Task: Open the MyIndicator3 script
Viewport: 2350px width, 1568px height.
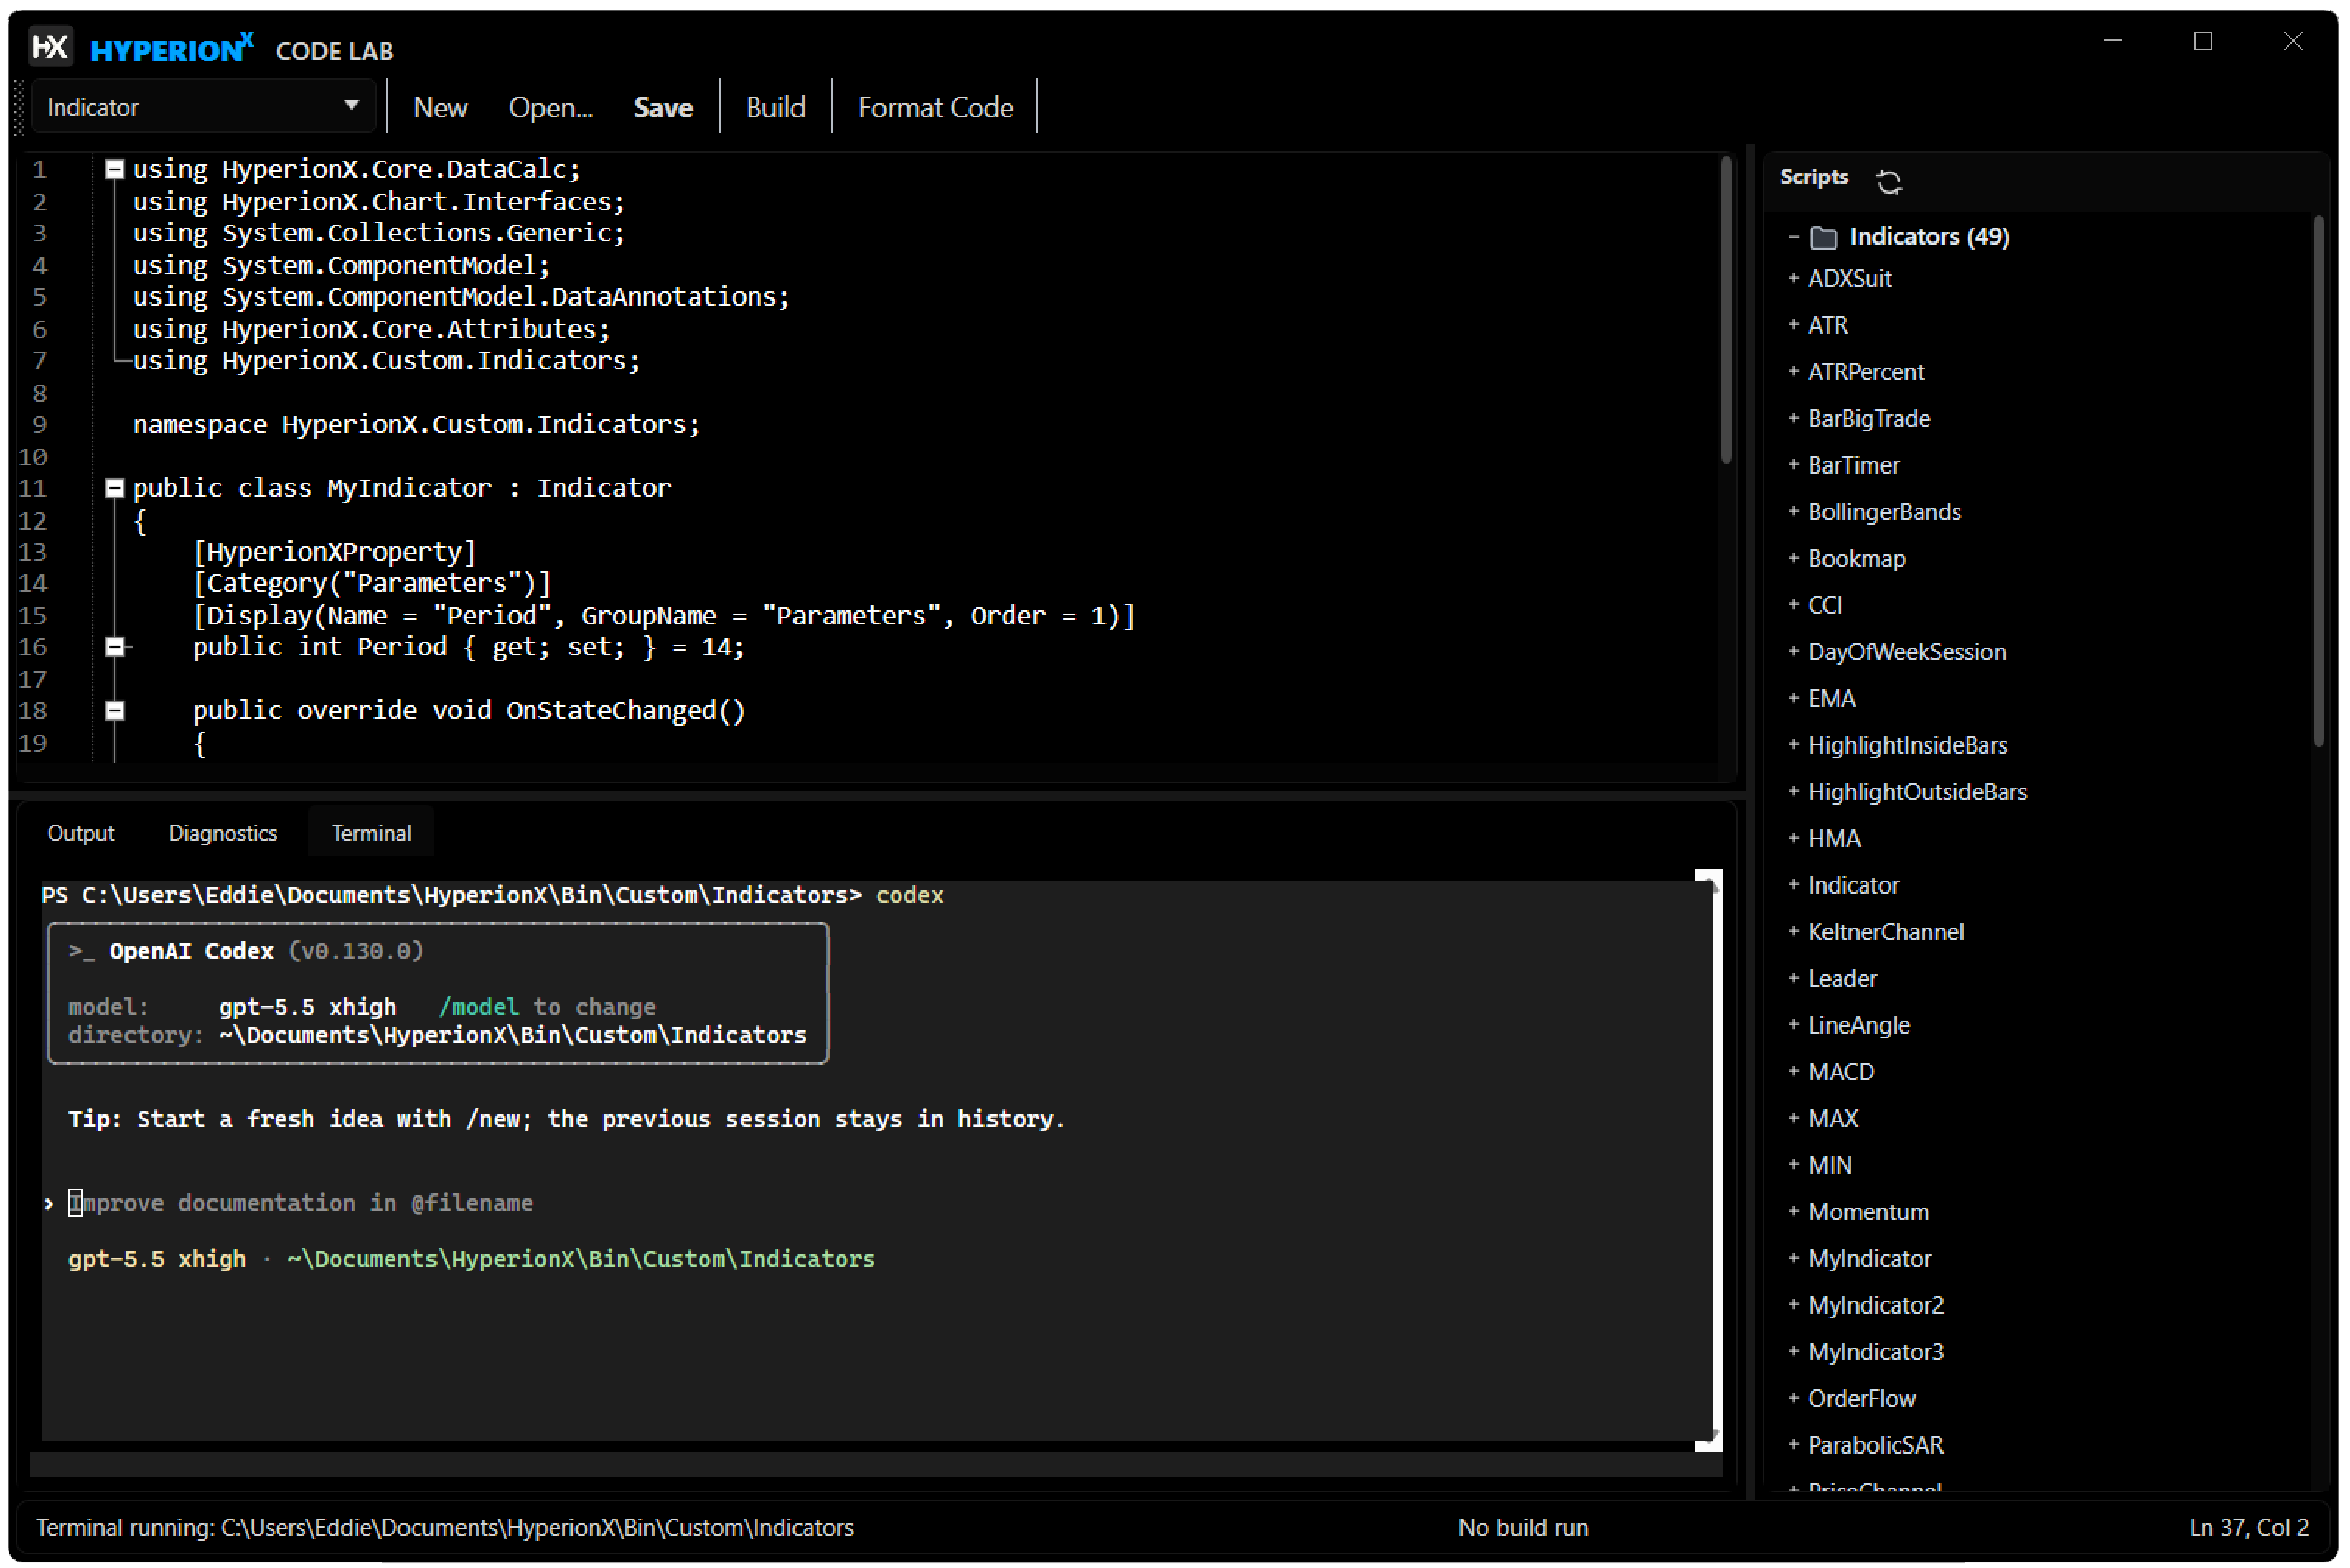Action: 1876,1352
